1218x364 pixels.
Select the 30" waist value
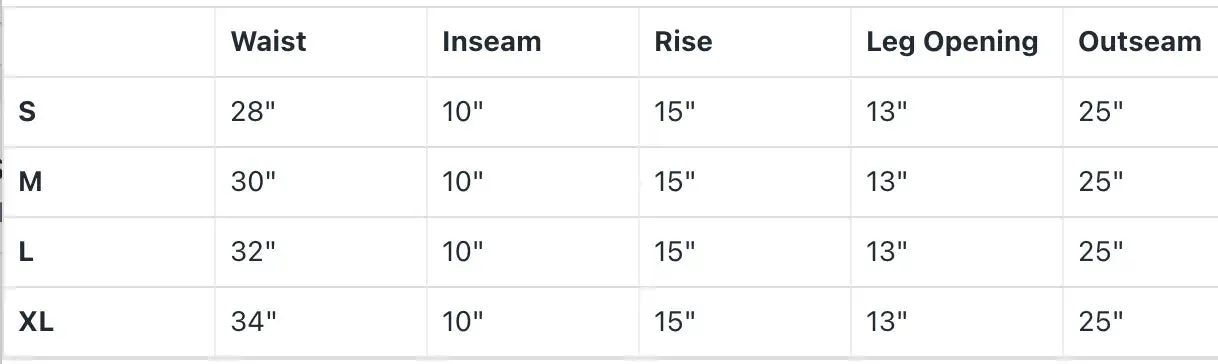[x=253, y=182]
